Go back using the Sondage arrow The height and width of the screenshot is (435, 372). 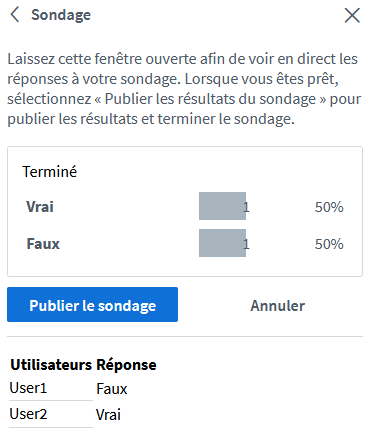[15, 15]
